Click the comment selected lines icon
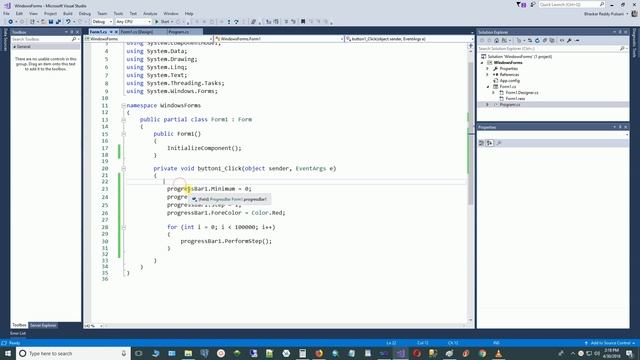 click(286, 22)
